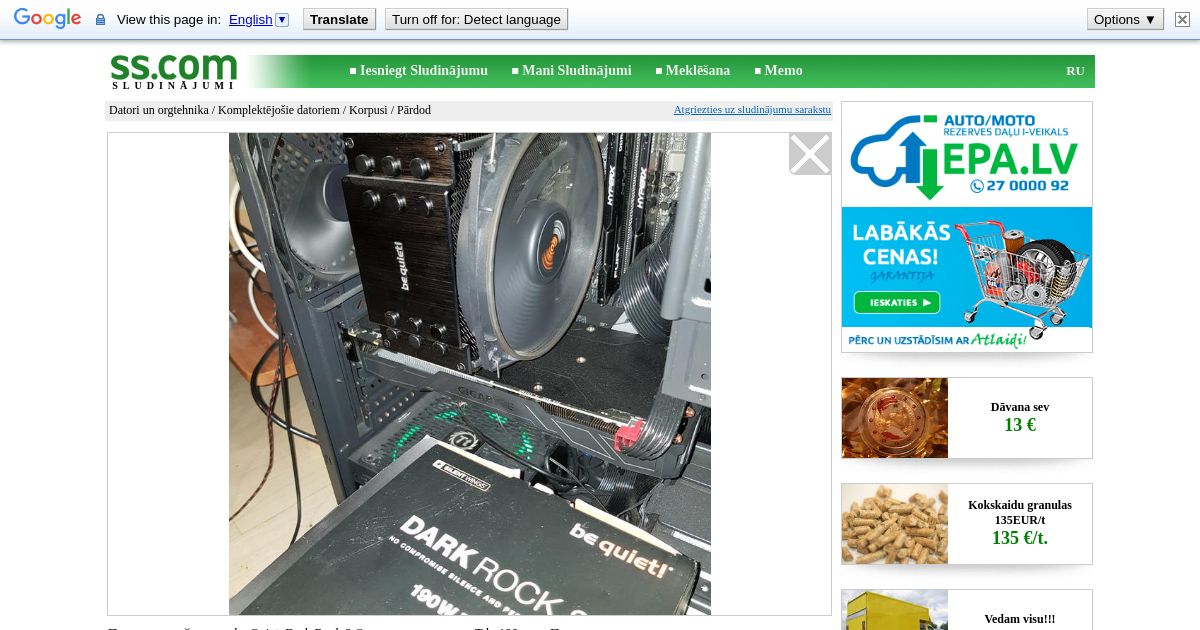Open Vedam visu!!! ad text
This screenshot has height=630, width=1200.
[1020, 619]
